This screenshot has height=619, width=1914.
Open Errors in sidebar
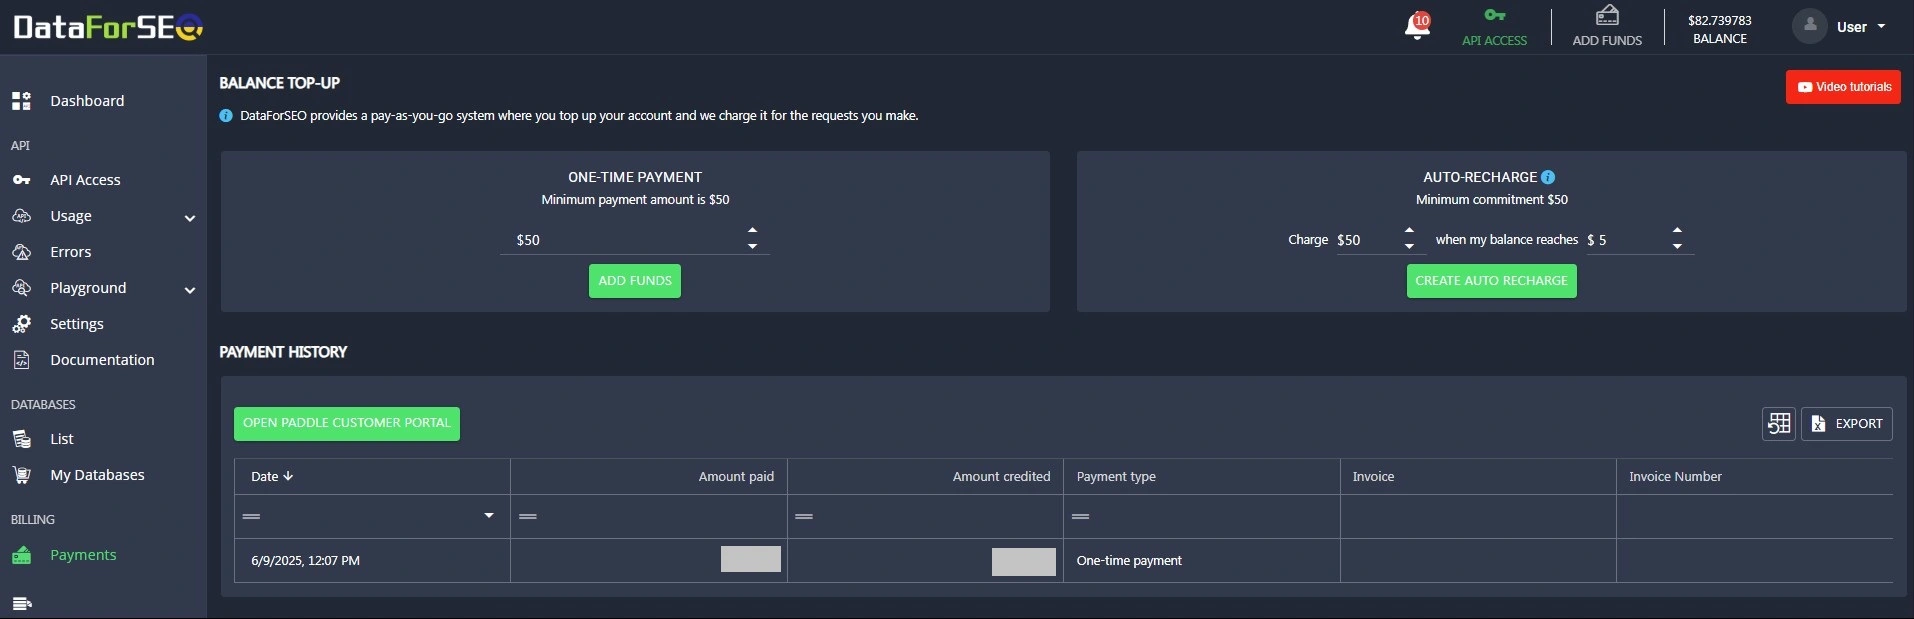(x=71, y=252)
